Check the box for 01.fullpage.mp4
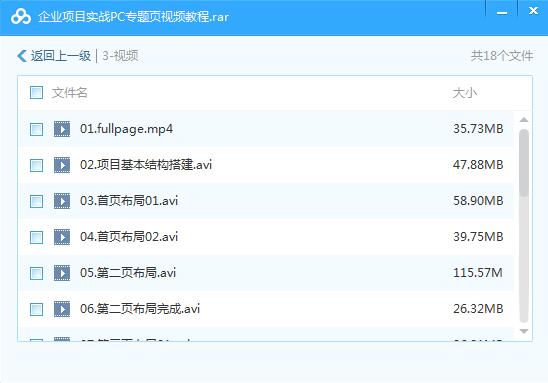 (x=36, y=129)
